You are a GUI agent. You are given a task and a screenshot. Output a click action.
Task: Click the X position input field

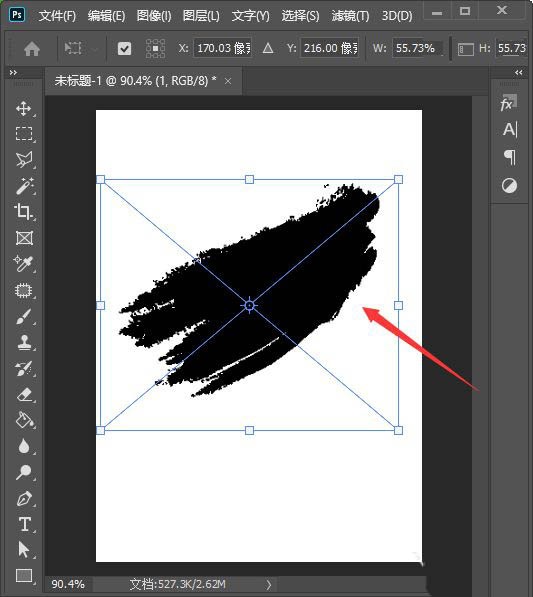(x=223, y=48)
